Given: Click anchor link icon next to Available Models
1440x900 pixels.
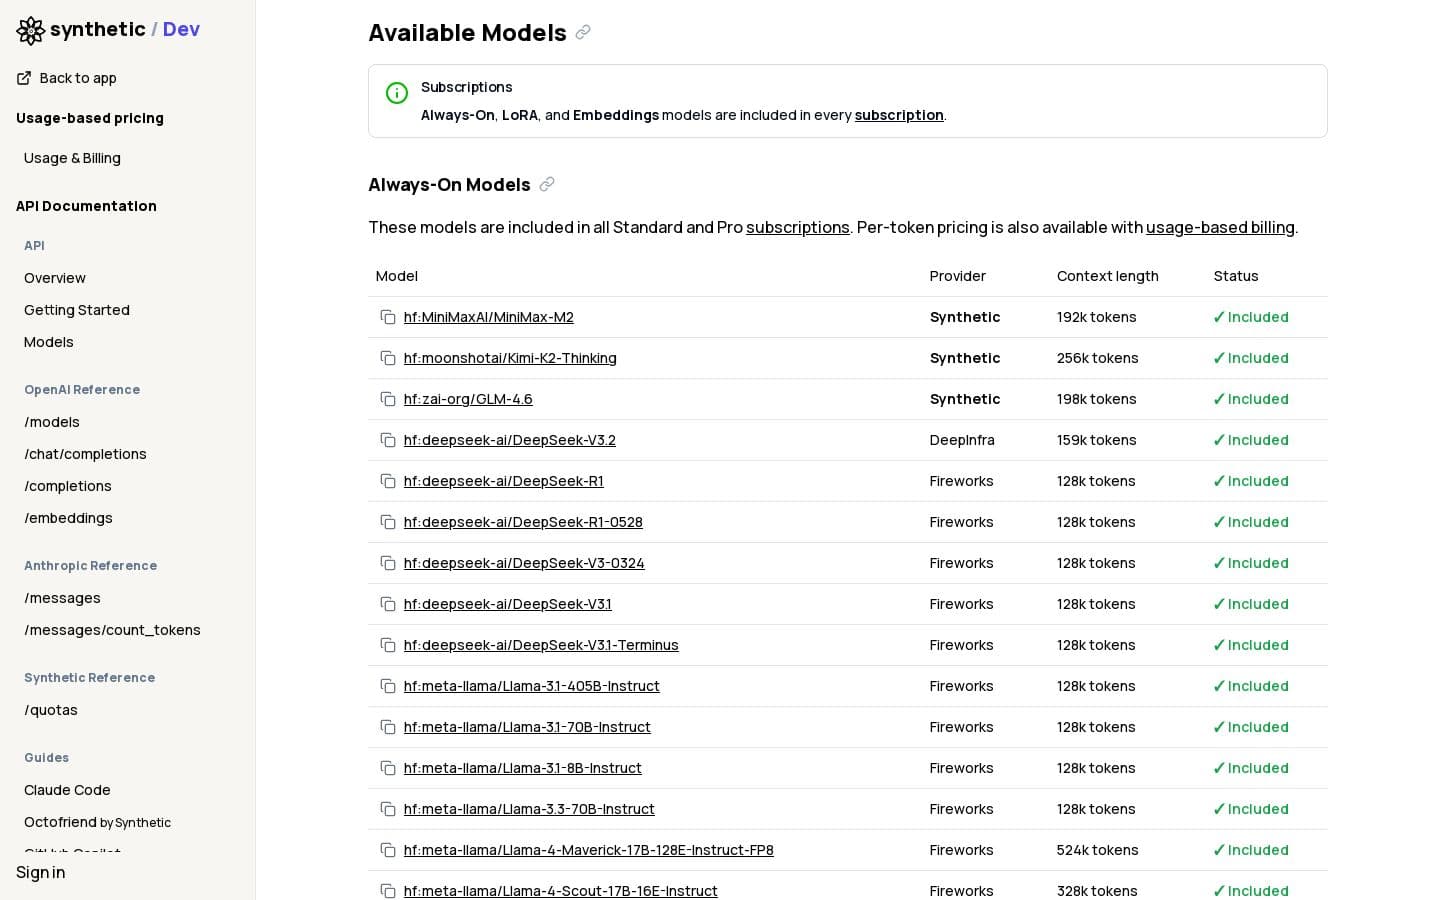Looking at the screenshot, I should pos(583,33).
